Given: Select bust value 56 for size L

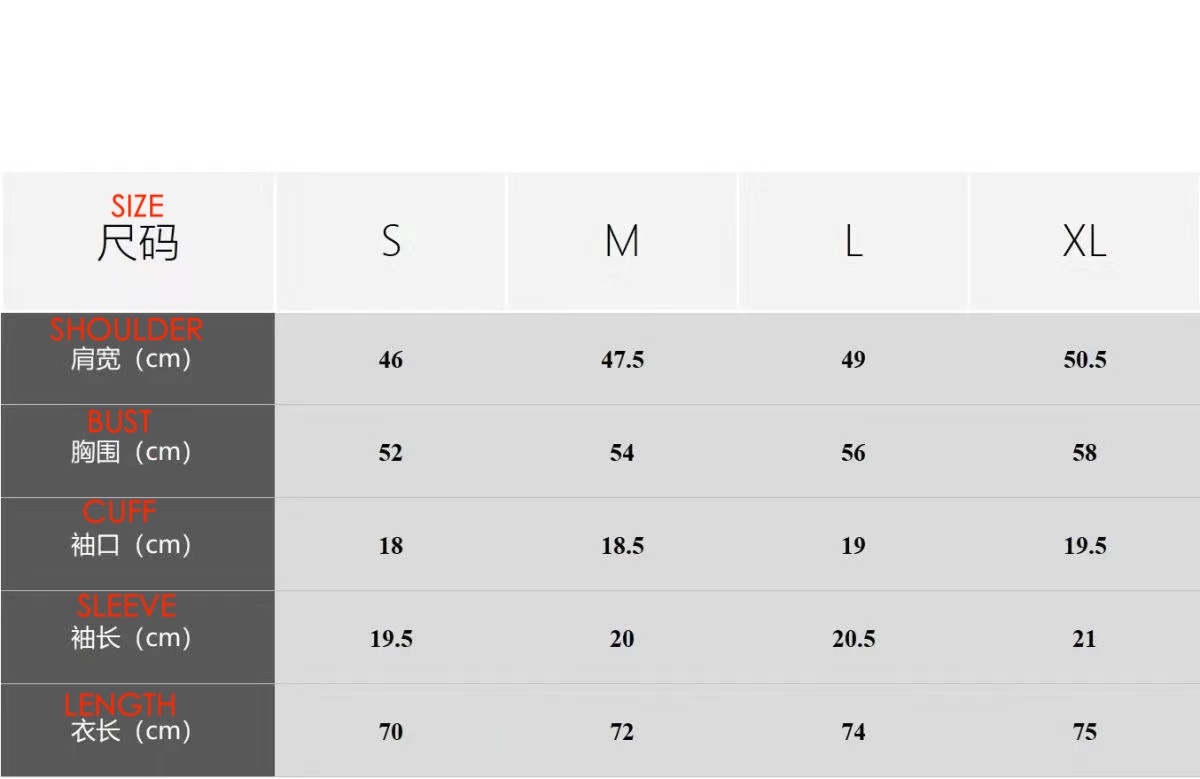Looking at the screenshot, I should (x=853, y=453).
